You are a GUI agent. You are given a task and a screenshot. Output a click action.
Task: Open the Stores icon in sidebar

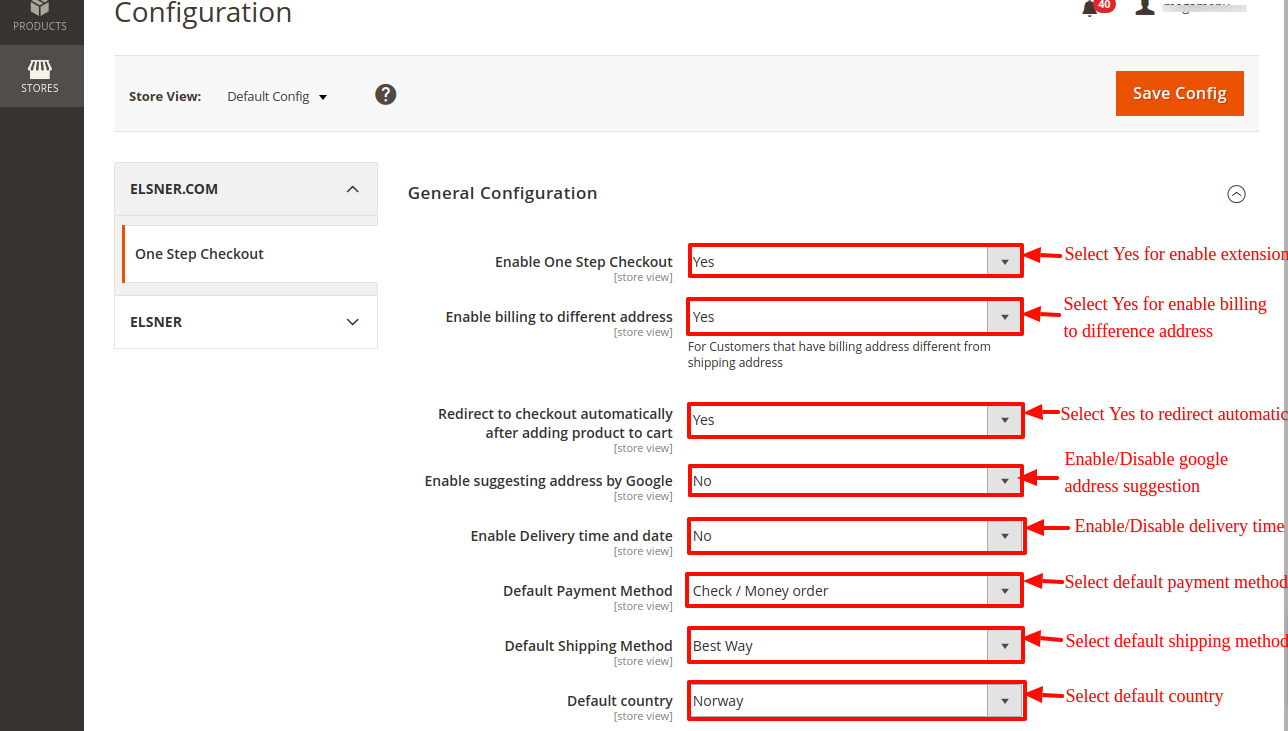pyautogui.click(x=40, y=76)
